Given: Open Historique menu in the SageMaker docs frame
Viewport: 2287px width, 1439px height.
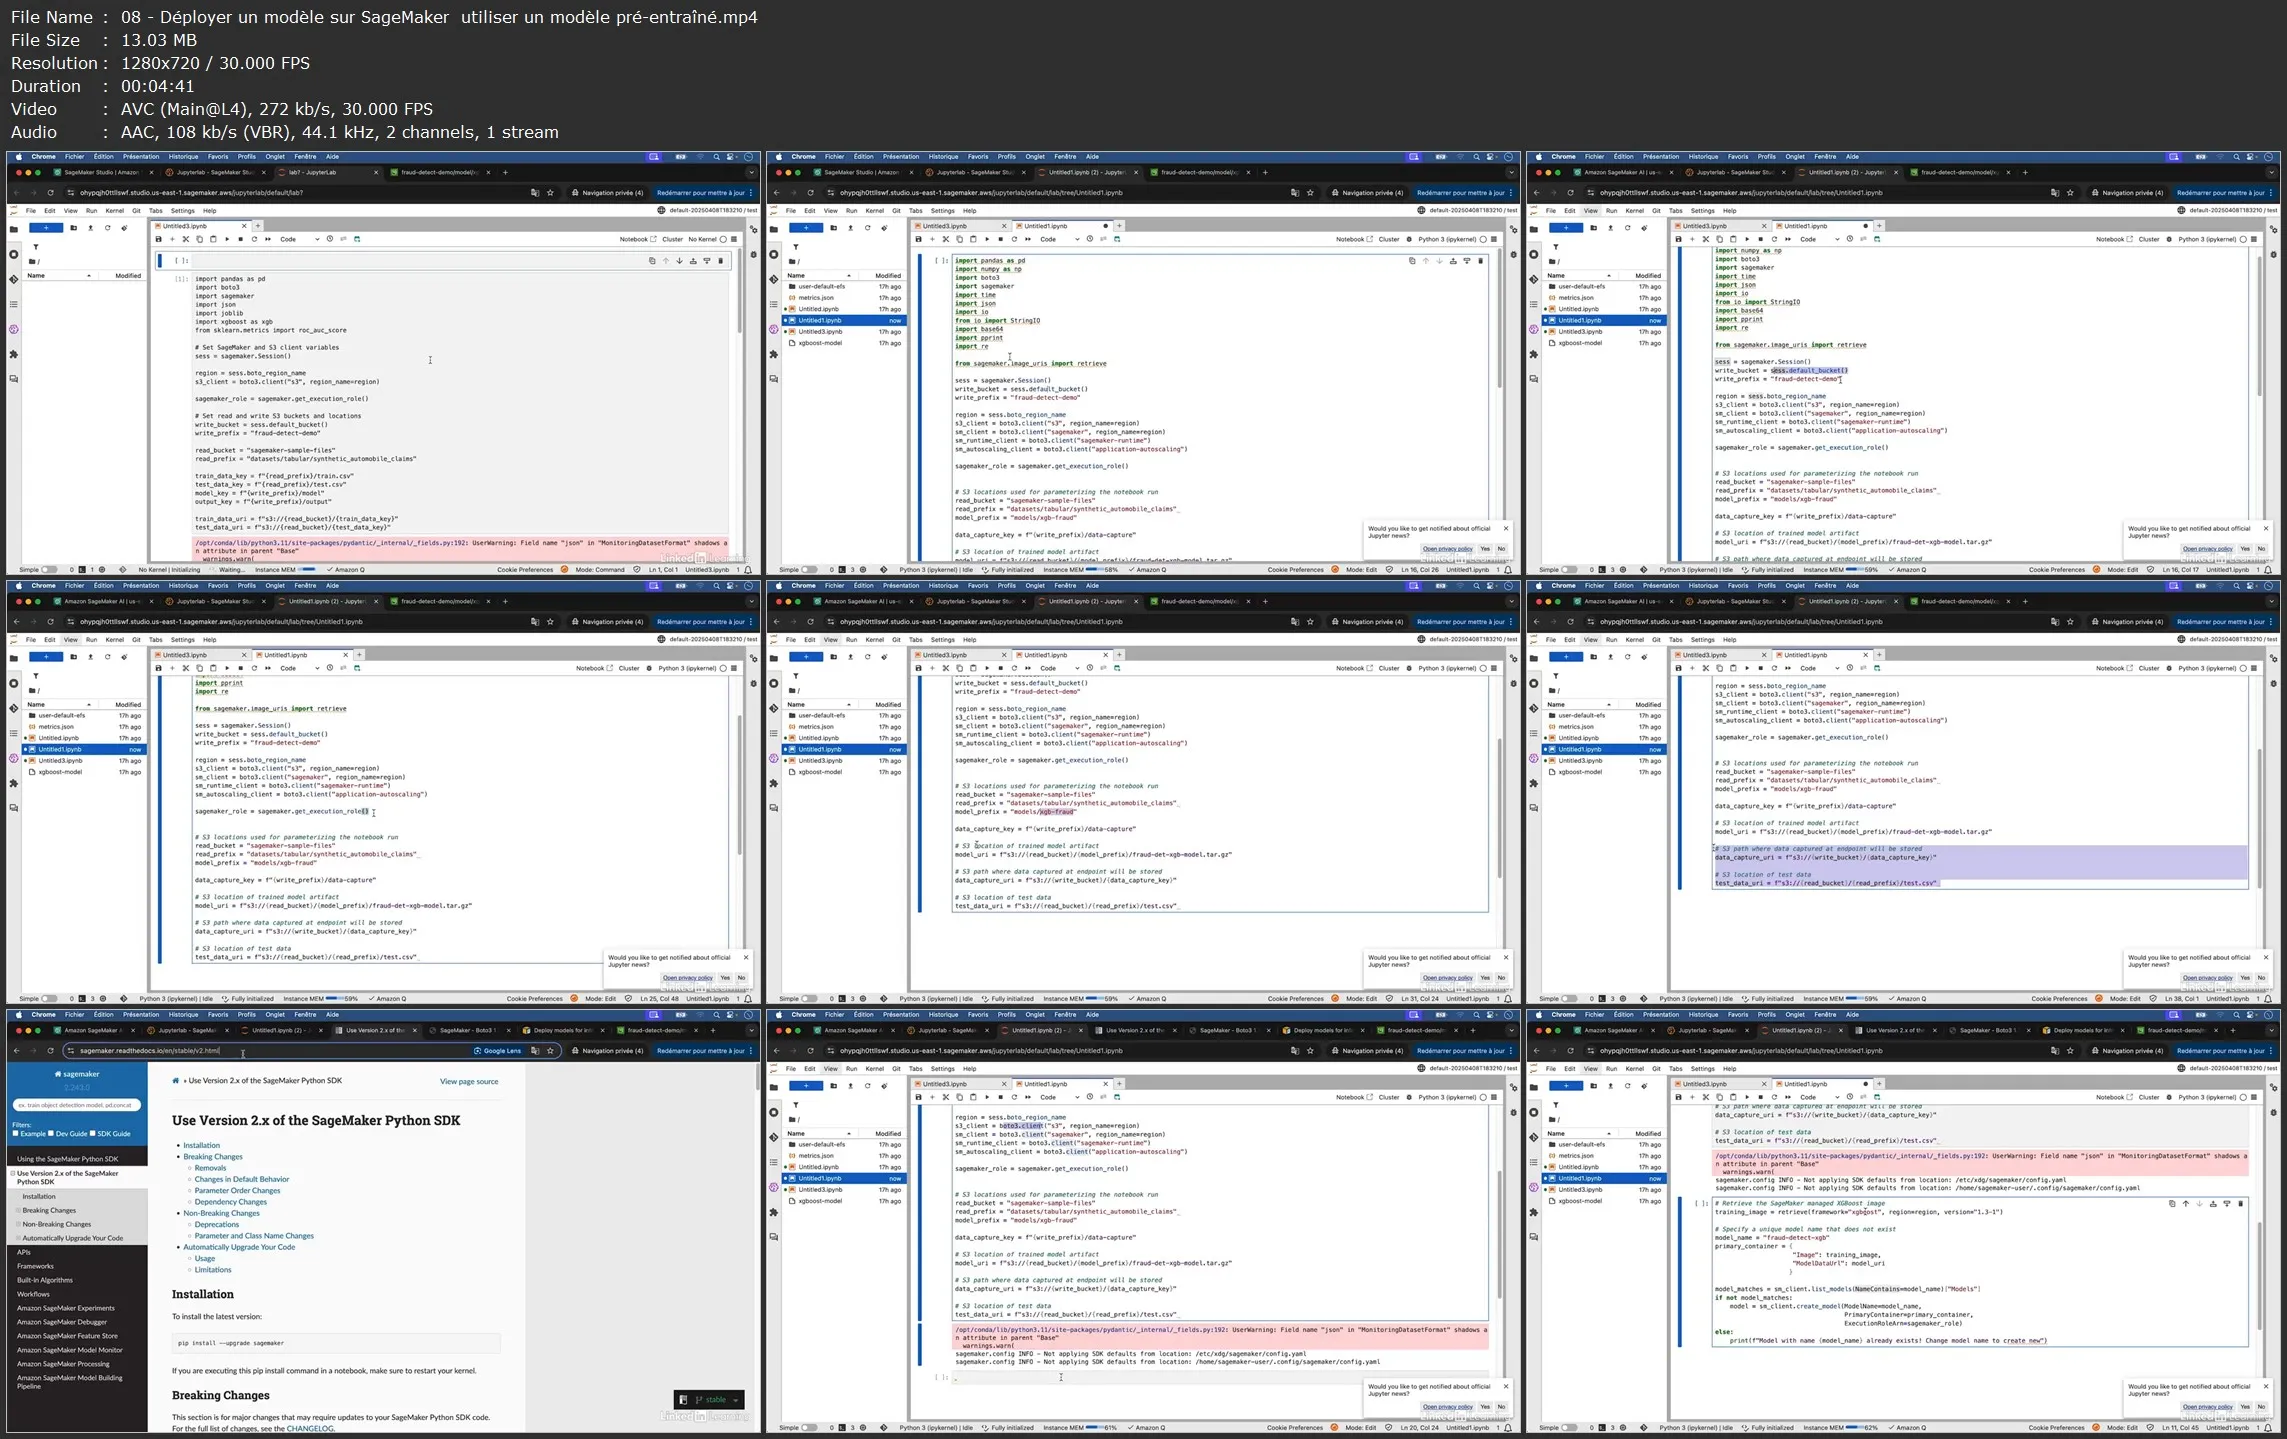Looking at the screenshot, I should 183,1015.
